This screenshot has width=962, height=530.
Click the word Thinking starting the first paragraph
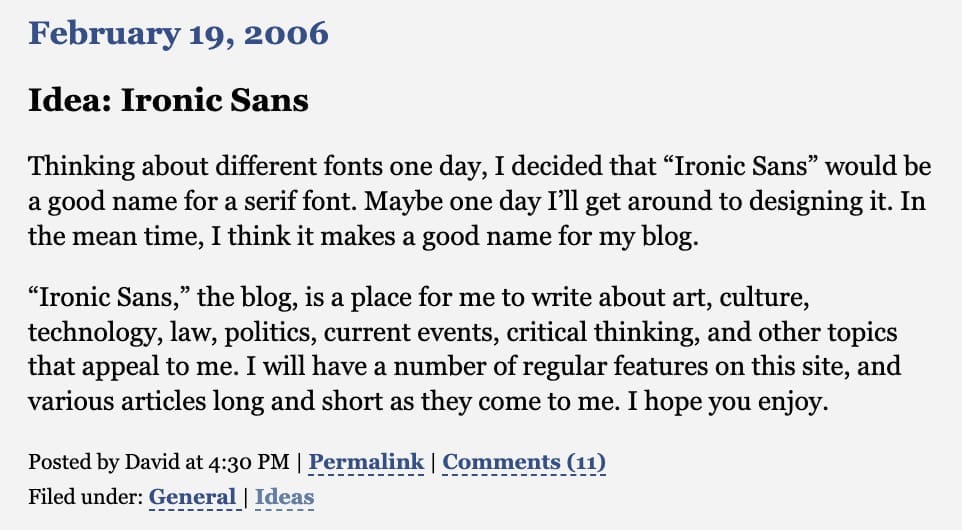click(81, 167)
